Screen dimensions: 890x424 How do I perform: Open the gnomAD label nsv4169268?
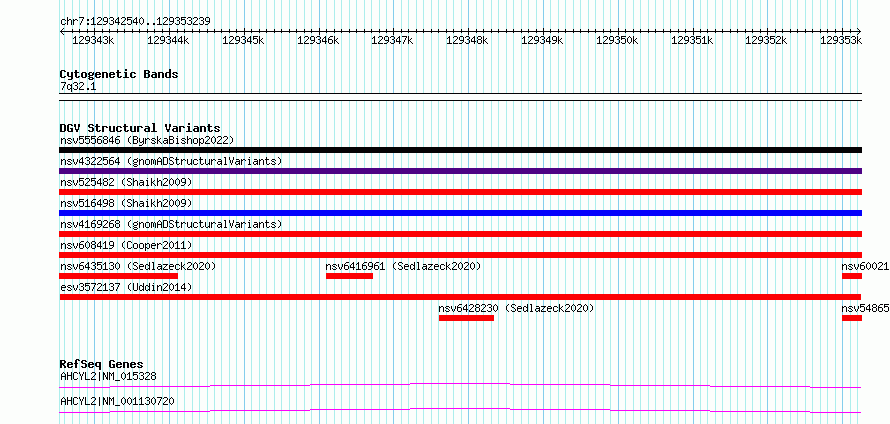pyautogui.click(x=171, y=224)
